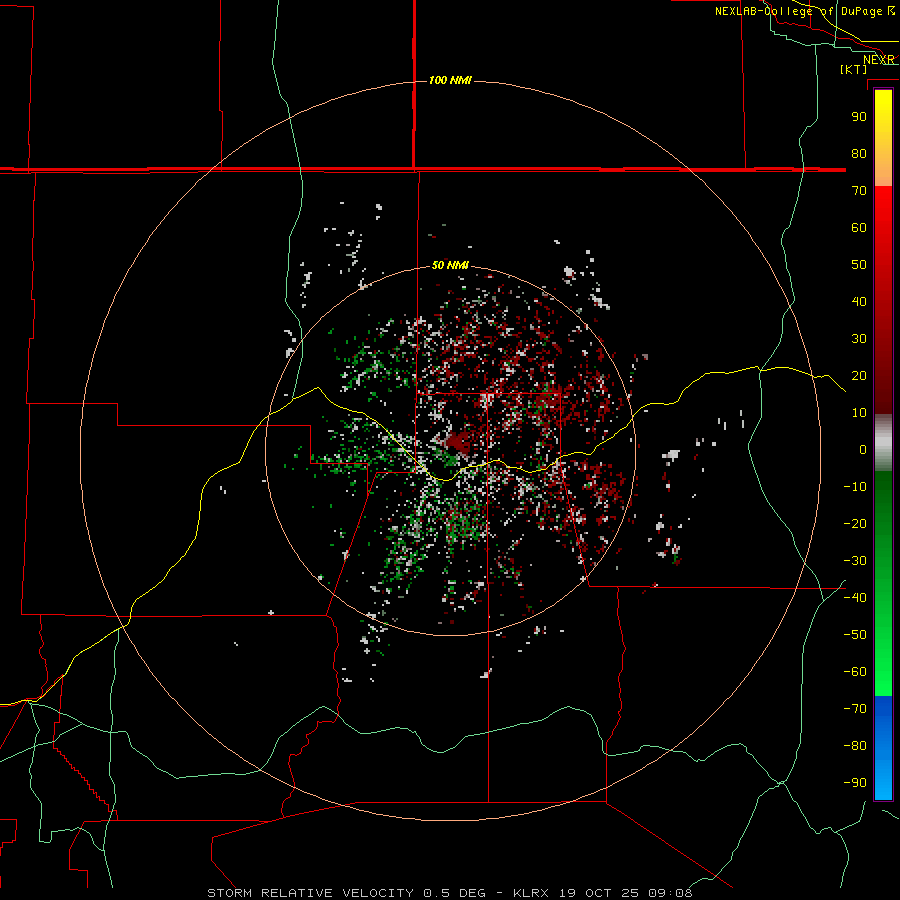The width and height of the screenshot is (900, 900).
Task: Click the 50 value on the velocity scale
Action: pos(859,265)
